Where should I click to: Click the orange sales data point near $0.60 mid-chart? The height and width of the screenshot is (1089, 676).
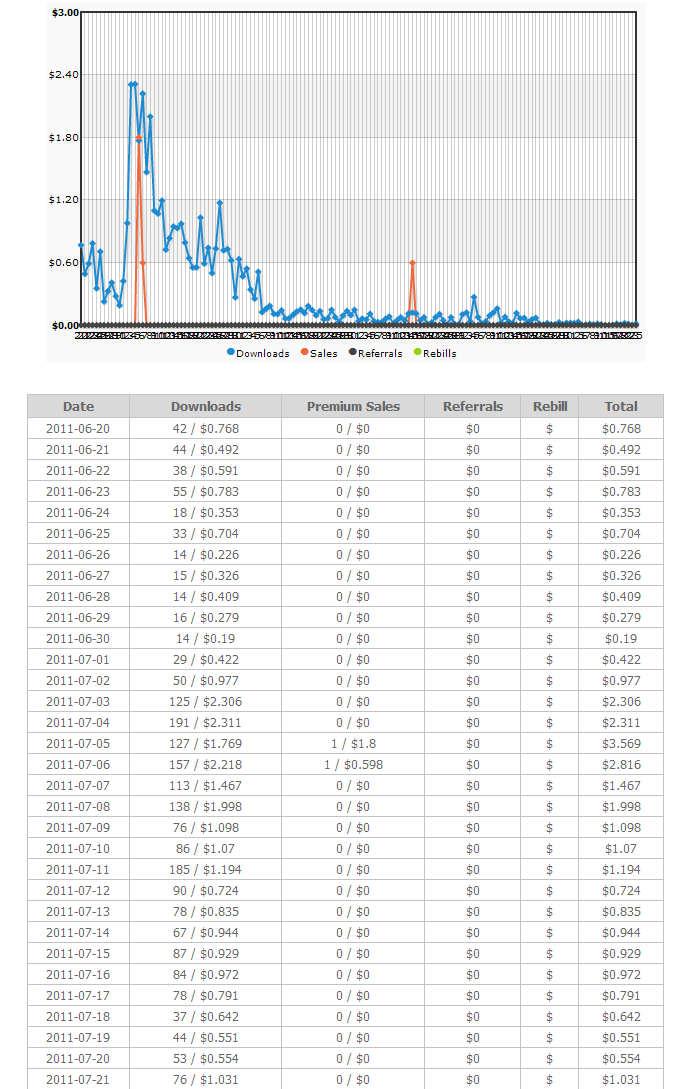click(413, 263)
